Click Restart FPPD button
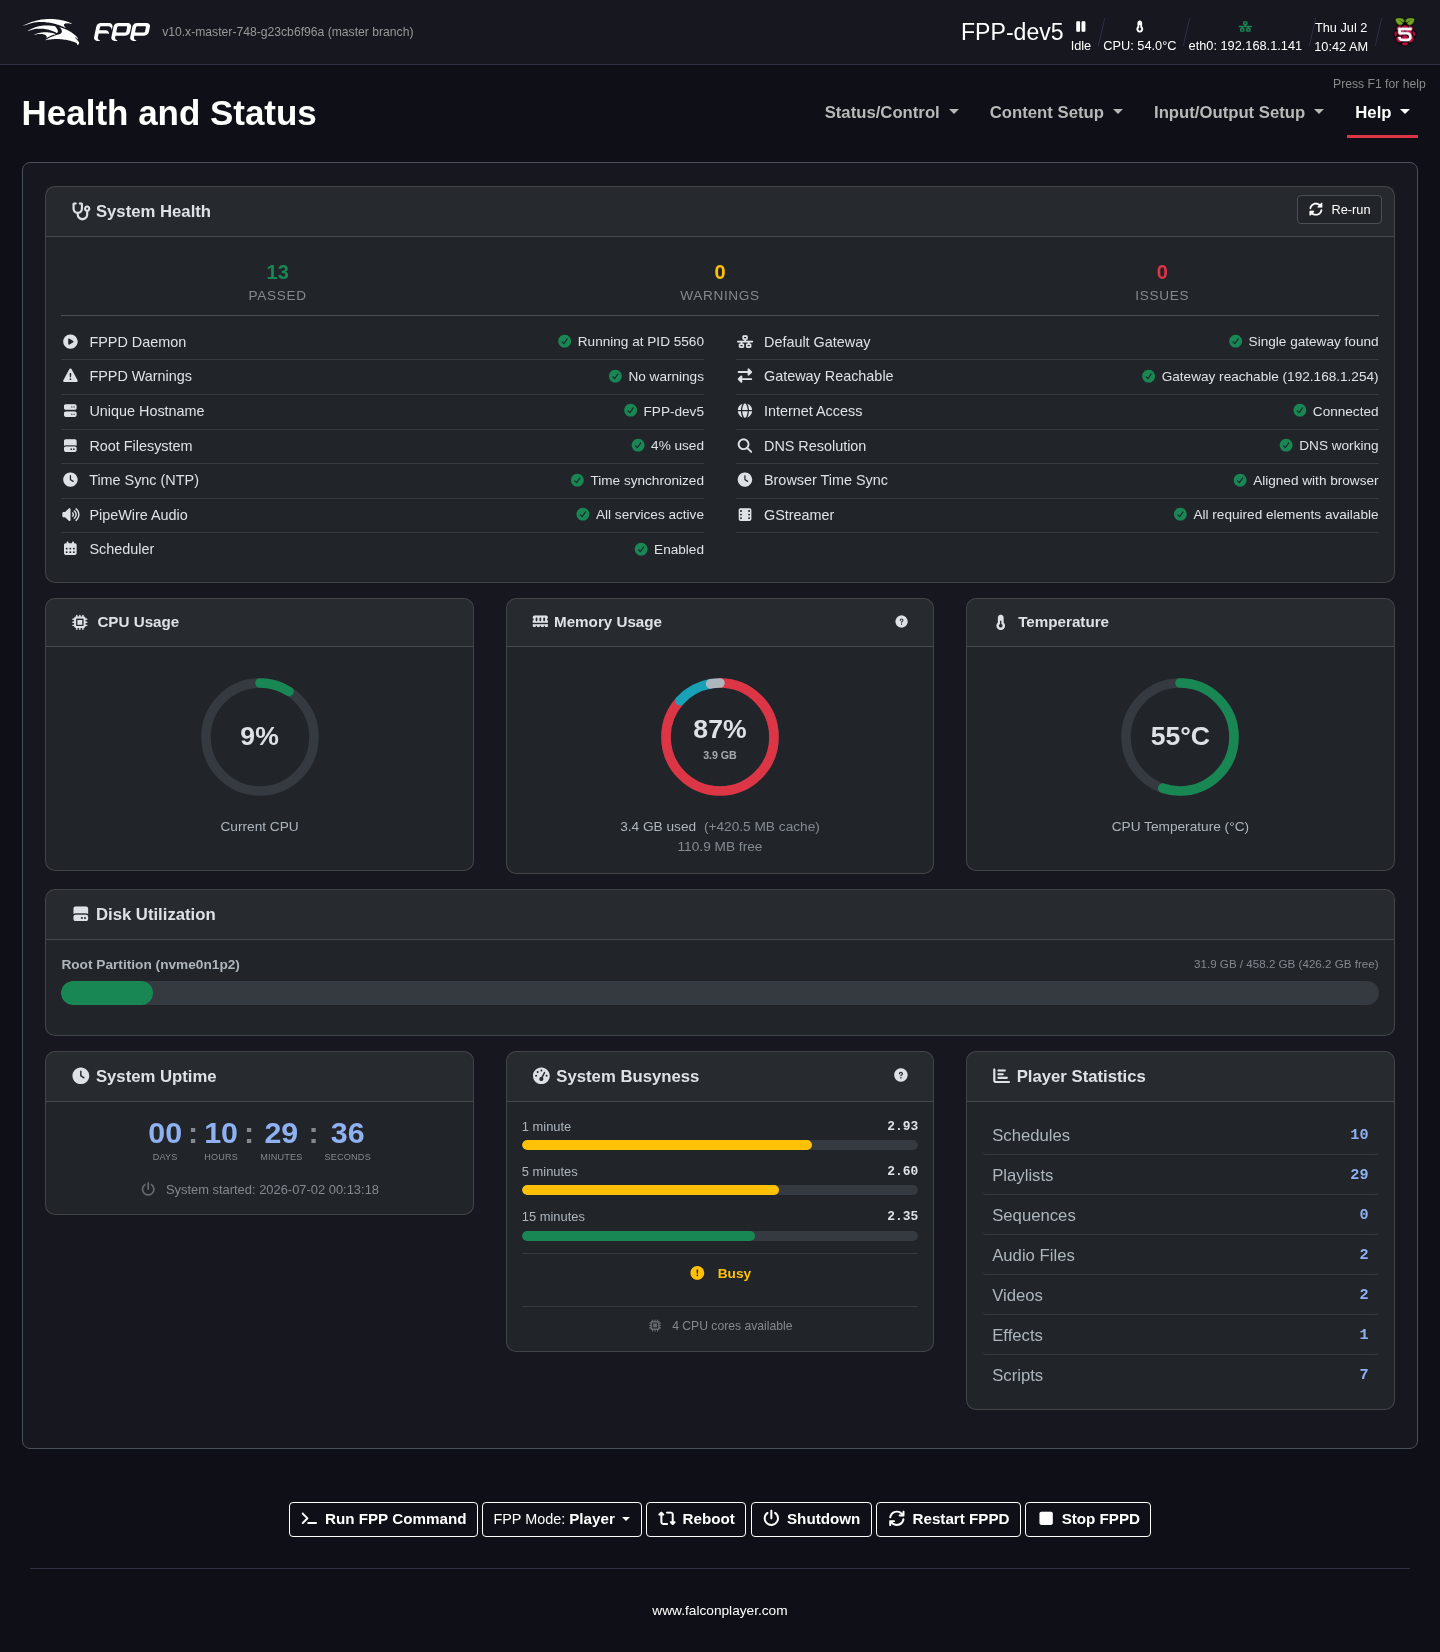 coord(948,1519)
